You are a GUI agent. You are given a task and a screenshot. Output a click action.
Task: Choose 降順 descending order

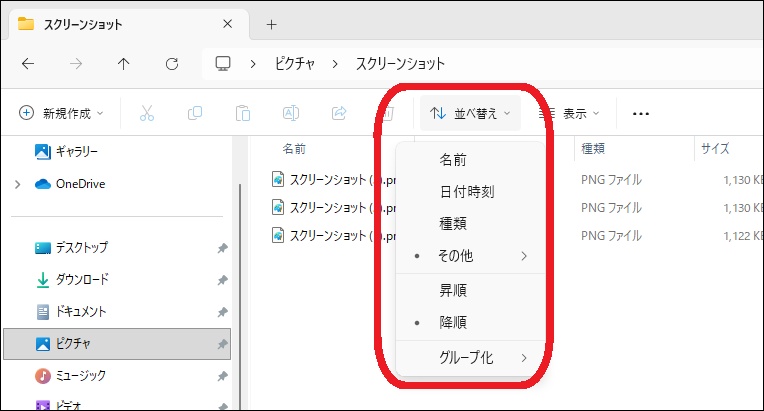[470, 322]
